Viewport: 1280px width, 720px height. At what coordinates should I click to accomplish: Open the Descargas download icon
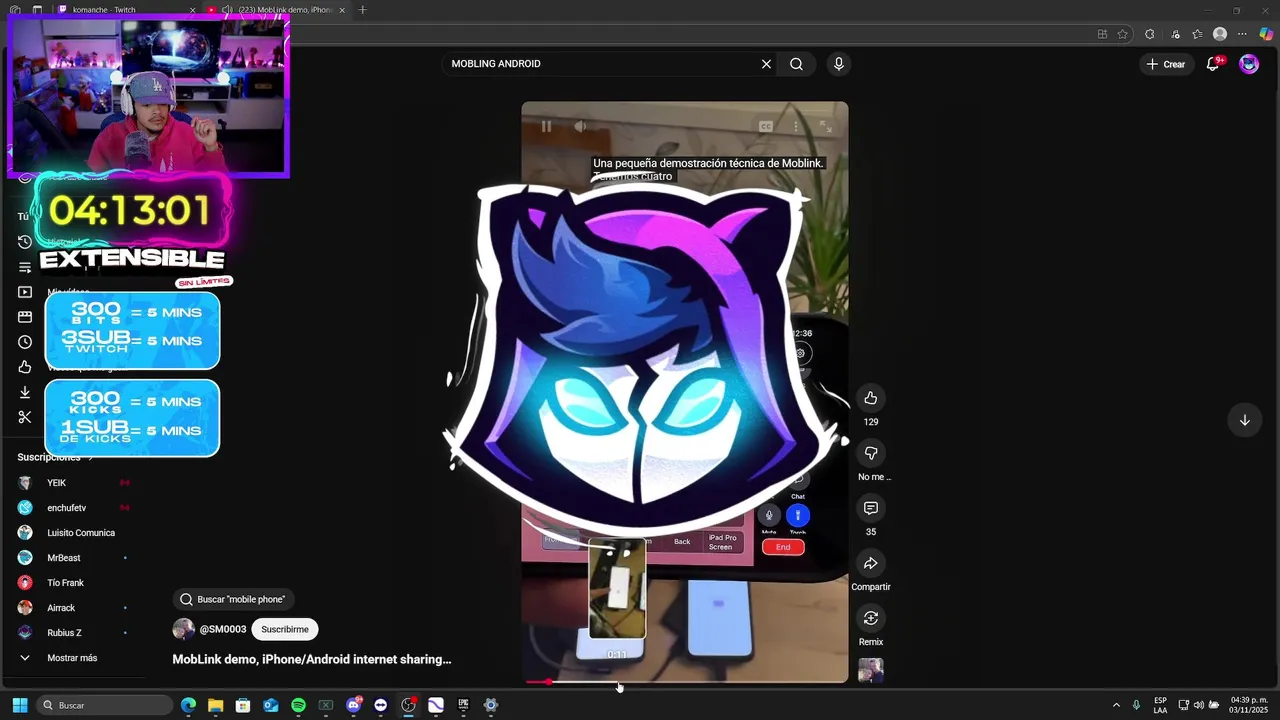25,392
